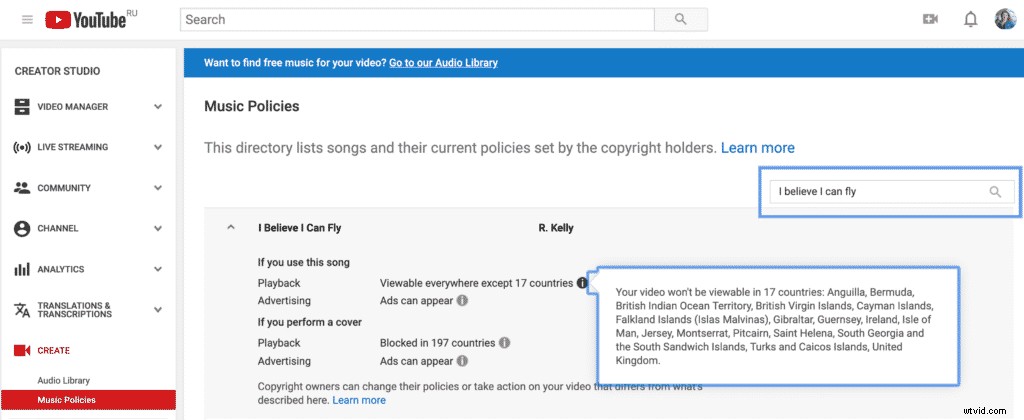Open the notifications bell
This screenshot has width=1024, height=420.
(970, 20)
